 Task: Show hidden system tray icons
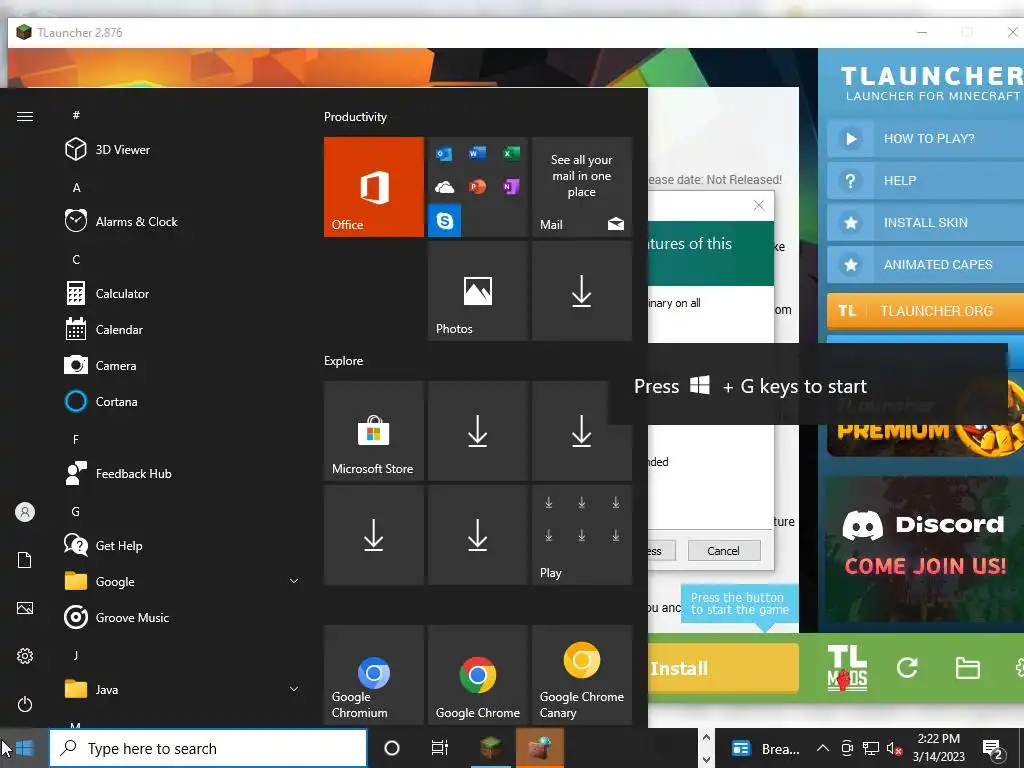tap(823, 748)
